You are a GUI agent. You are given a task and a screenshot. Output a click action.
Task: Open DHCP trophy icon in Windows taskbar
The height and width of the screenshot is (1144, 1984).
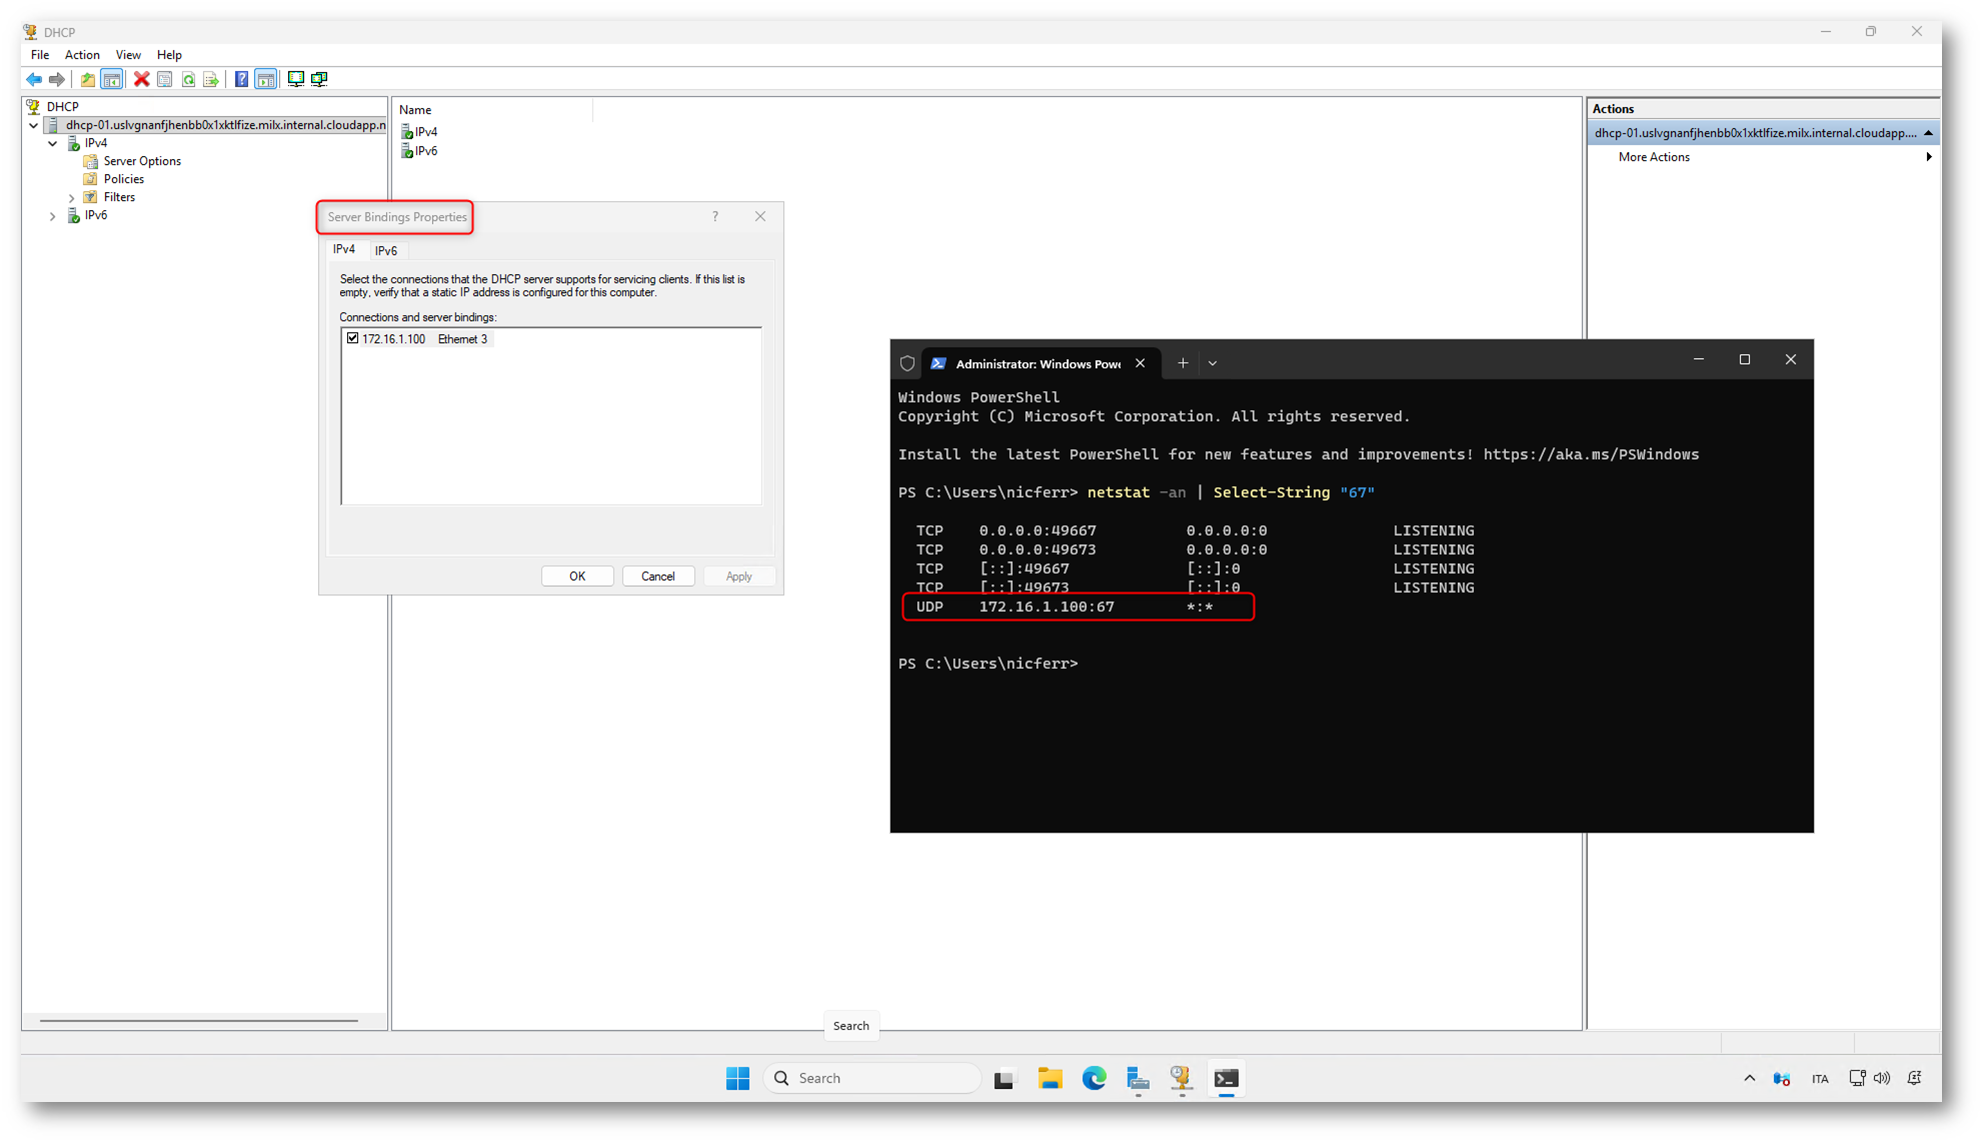1181,1078
